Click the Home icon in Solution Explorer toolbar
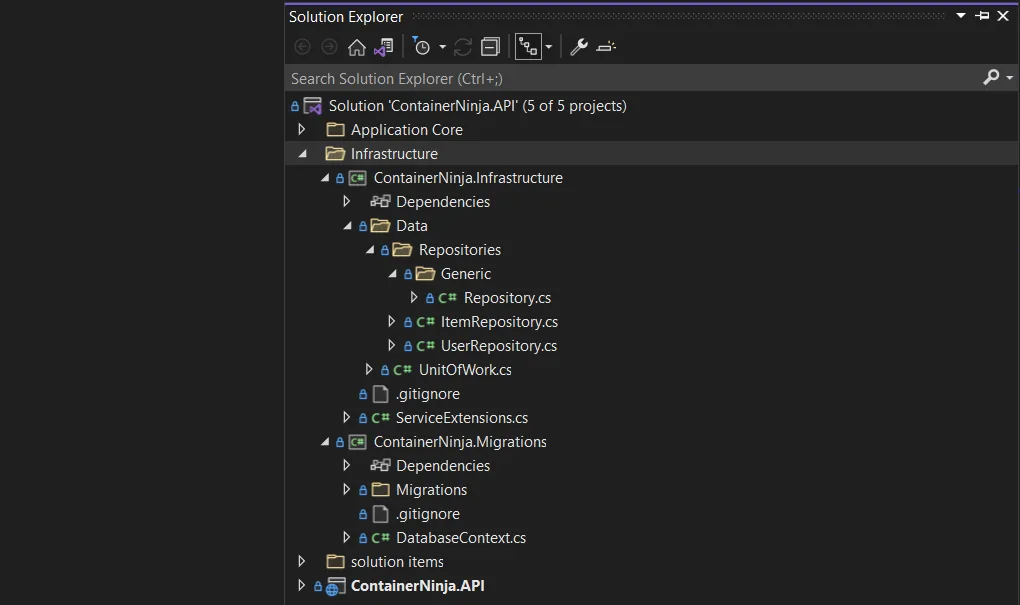The height and width of the screenshot is (605, 1020). [356, 47]
